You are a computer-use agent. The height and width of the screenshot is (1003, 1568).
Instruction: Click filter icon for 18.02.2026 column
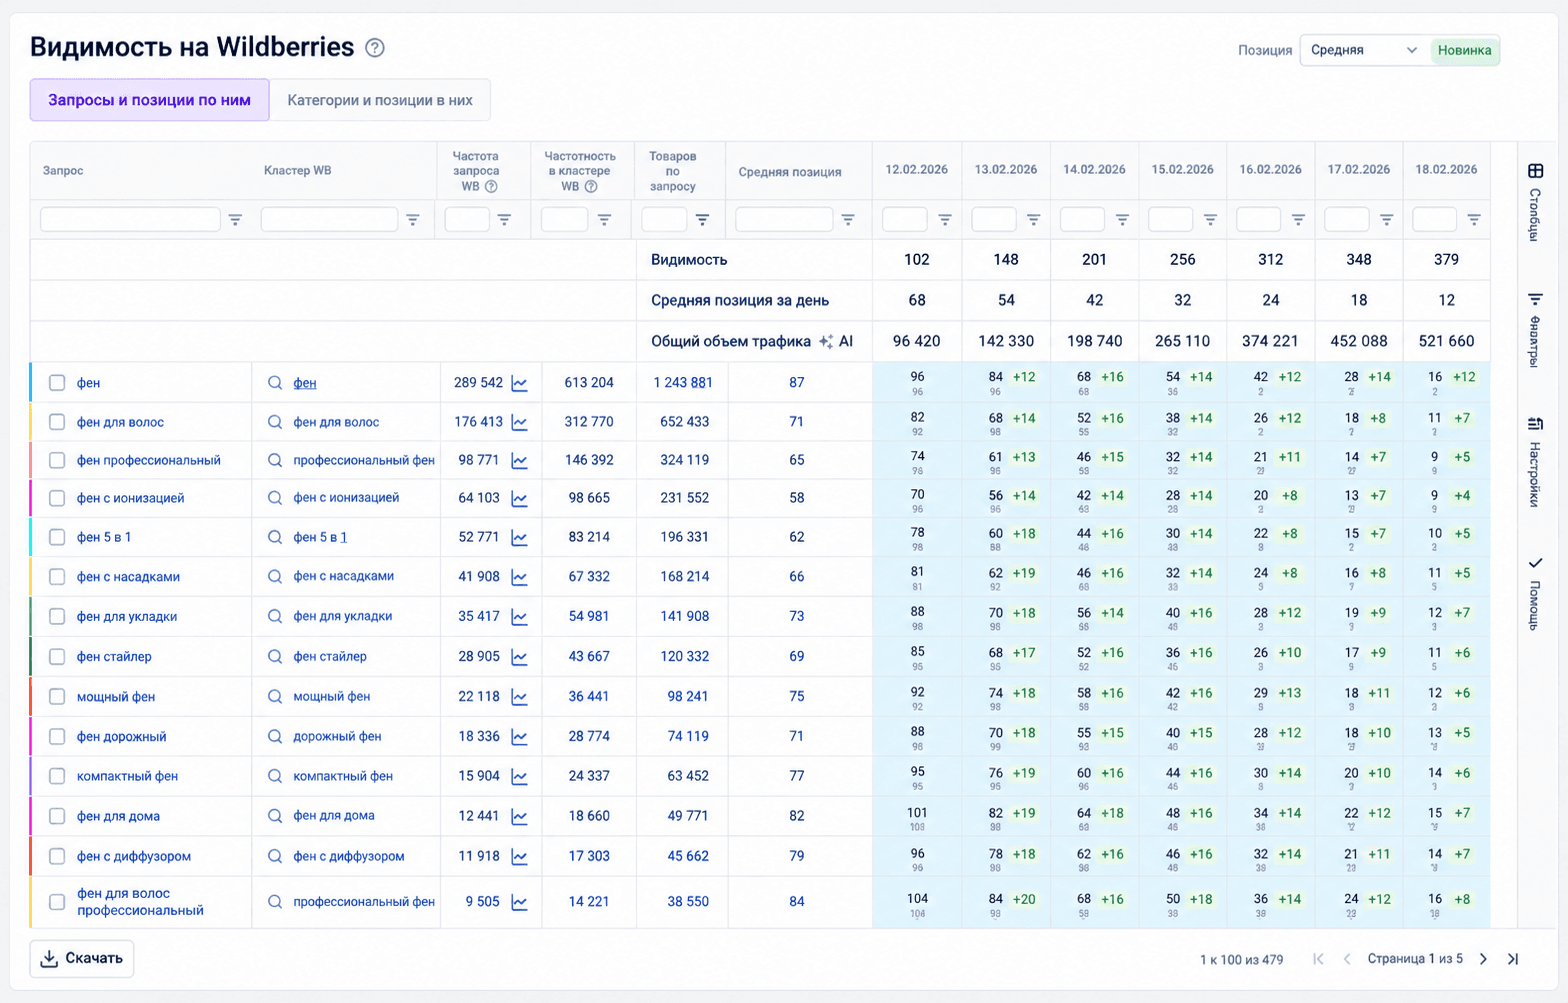pos(1474,220)
